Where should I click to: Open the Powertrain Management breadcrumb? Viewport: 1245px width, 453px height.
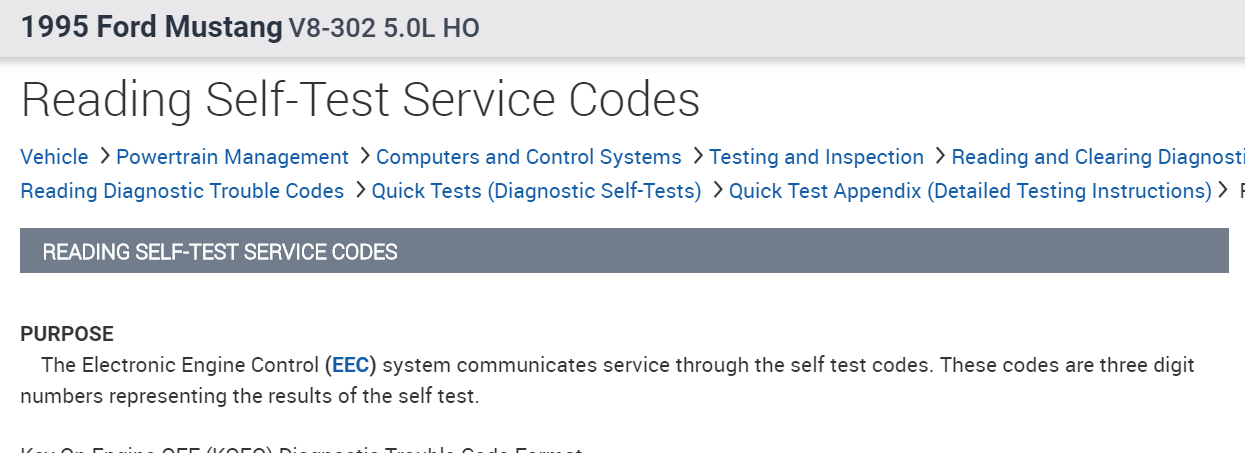232,157
